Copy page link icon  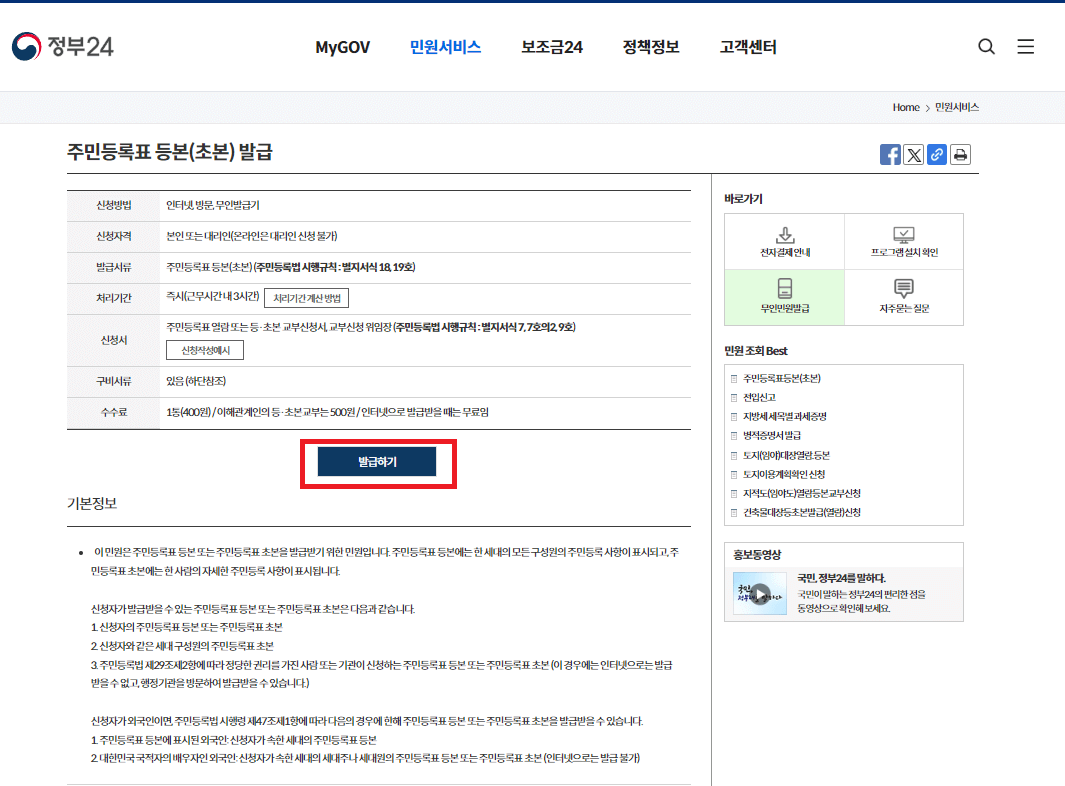click(937, 154)
